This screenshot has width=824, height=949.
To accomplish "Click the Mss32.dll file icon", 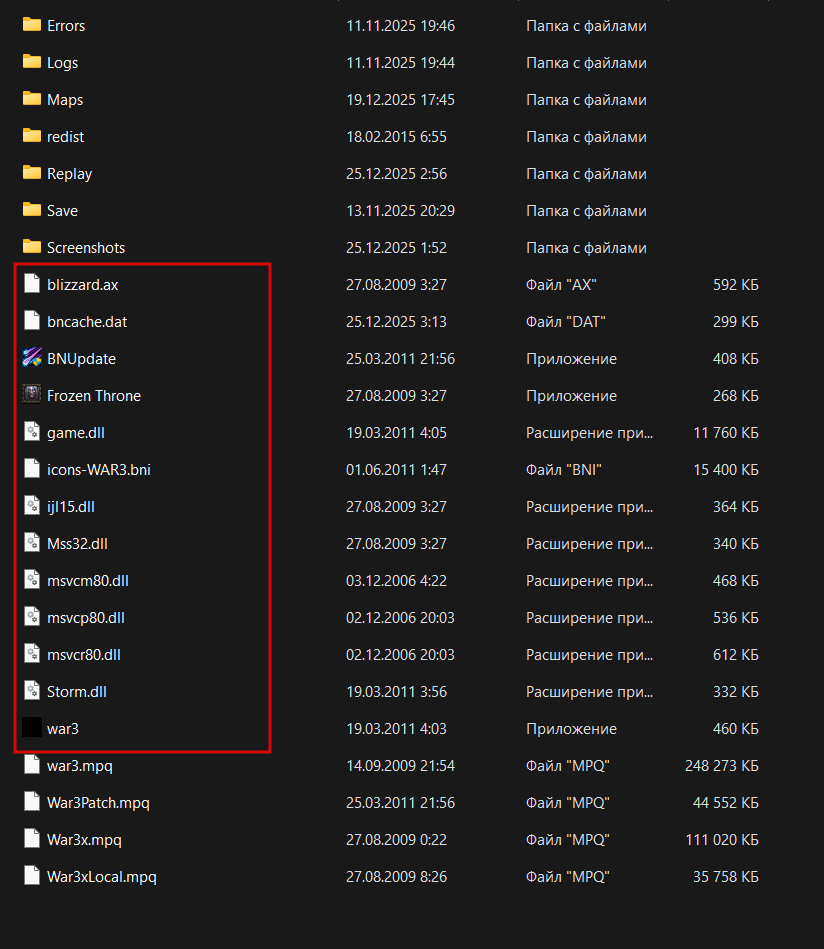I will point(31,542).
